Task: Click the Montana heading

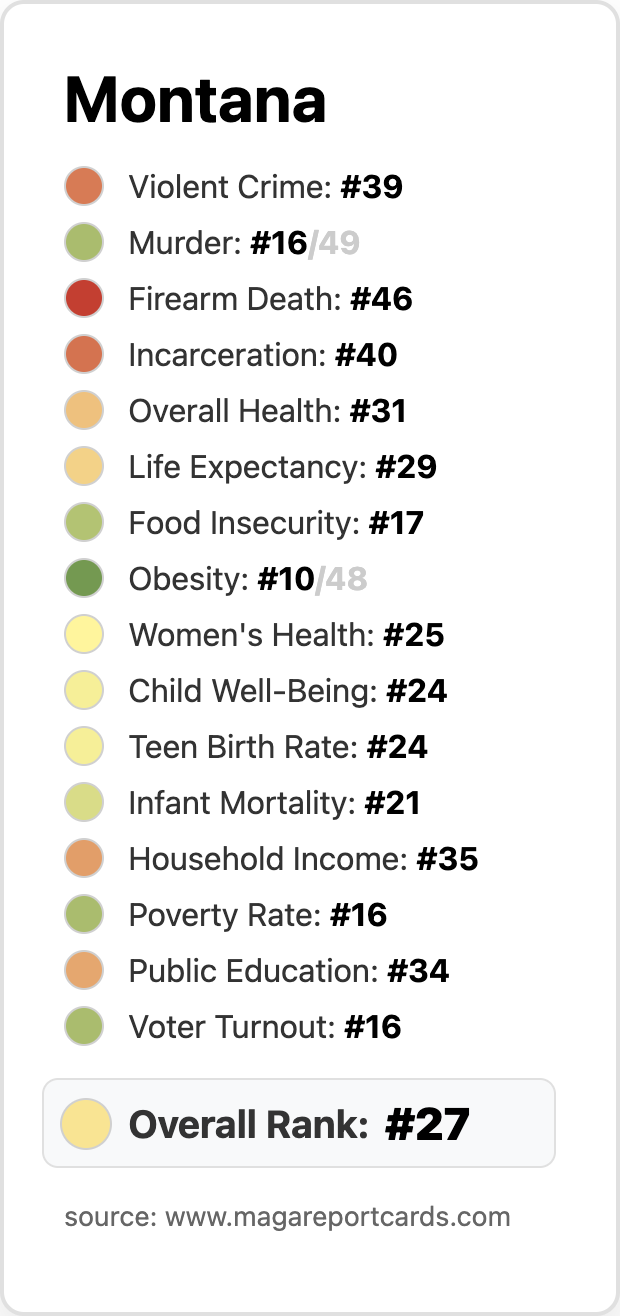Action: (x=195, y=99)
